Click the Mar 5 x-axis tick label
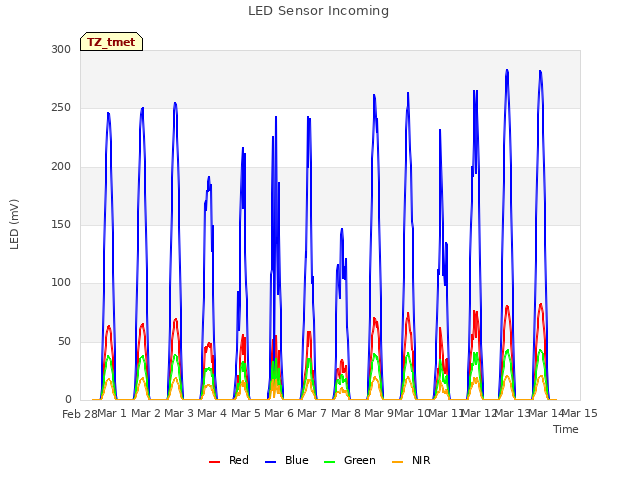The height and width of the screenshot is (480, 640). click(246, 413)
